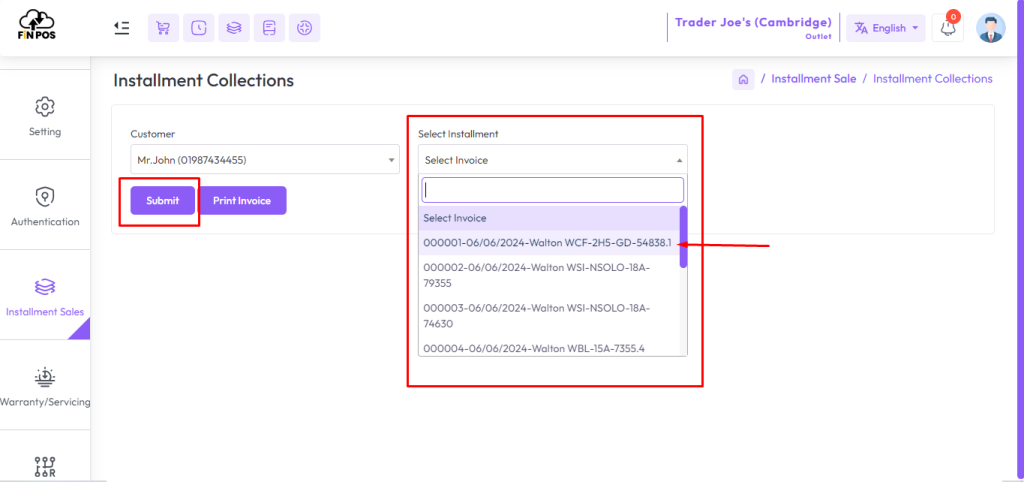Collapse the sidebar with the menu toggle icon
Viewport: 1024px width, 482px height.
121,27
